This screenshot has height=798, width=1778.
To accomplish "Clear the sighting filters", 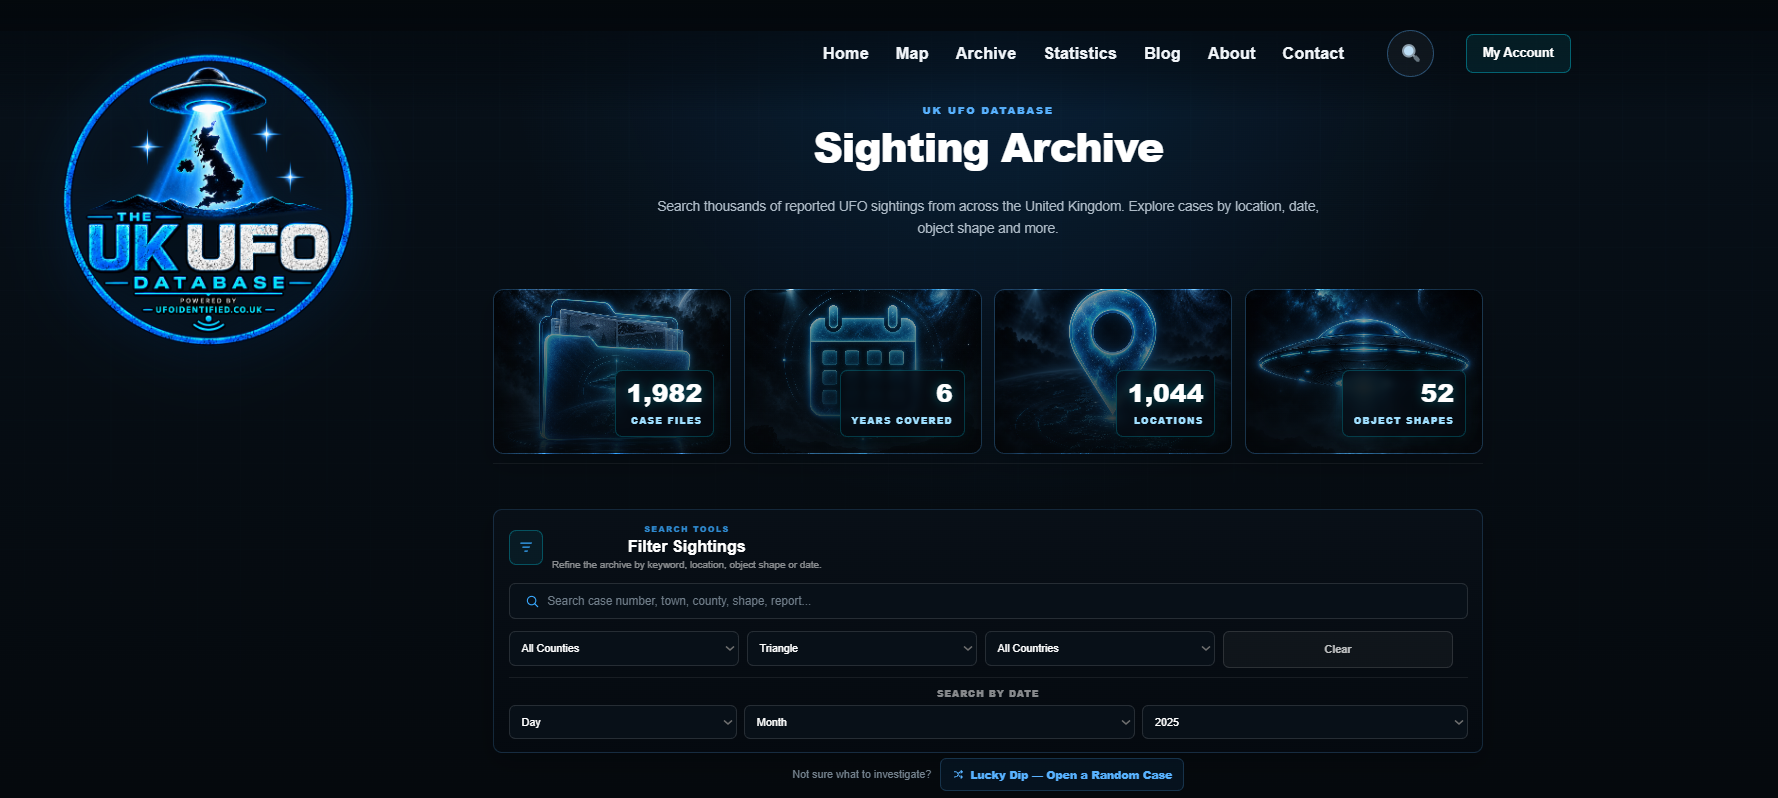I will [x=1337, y=649].
